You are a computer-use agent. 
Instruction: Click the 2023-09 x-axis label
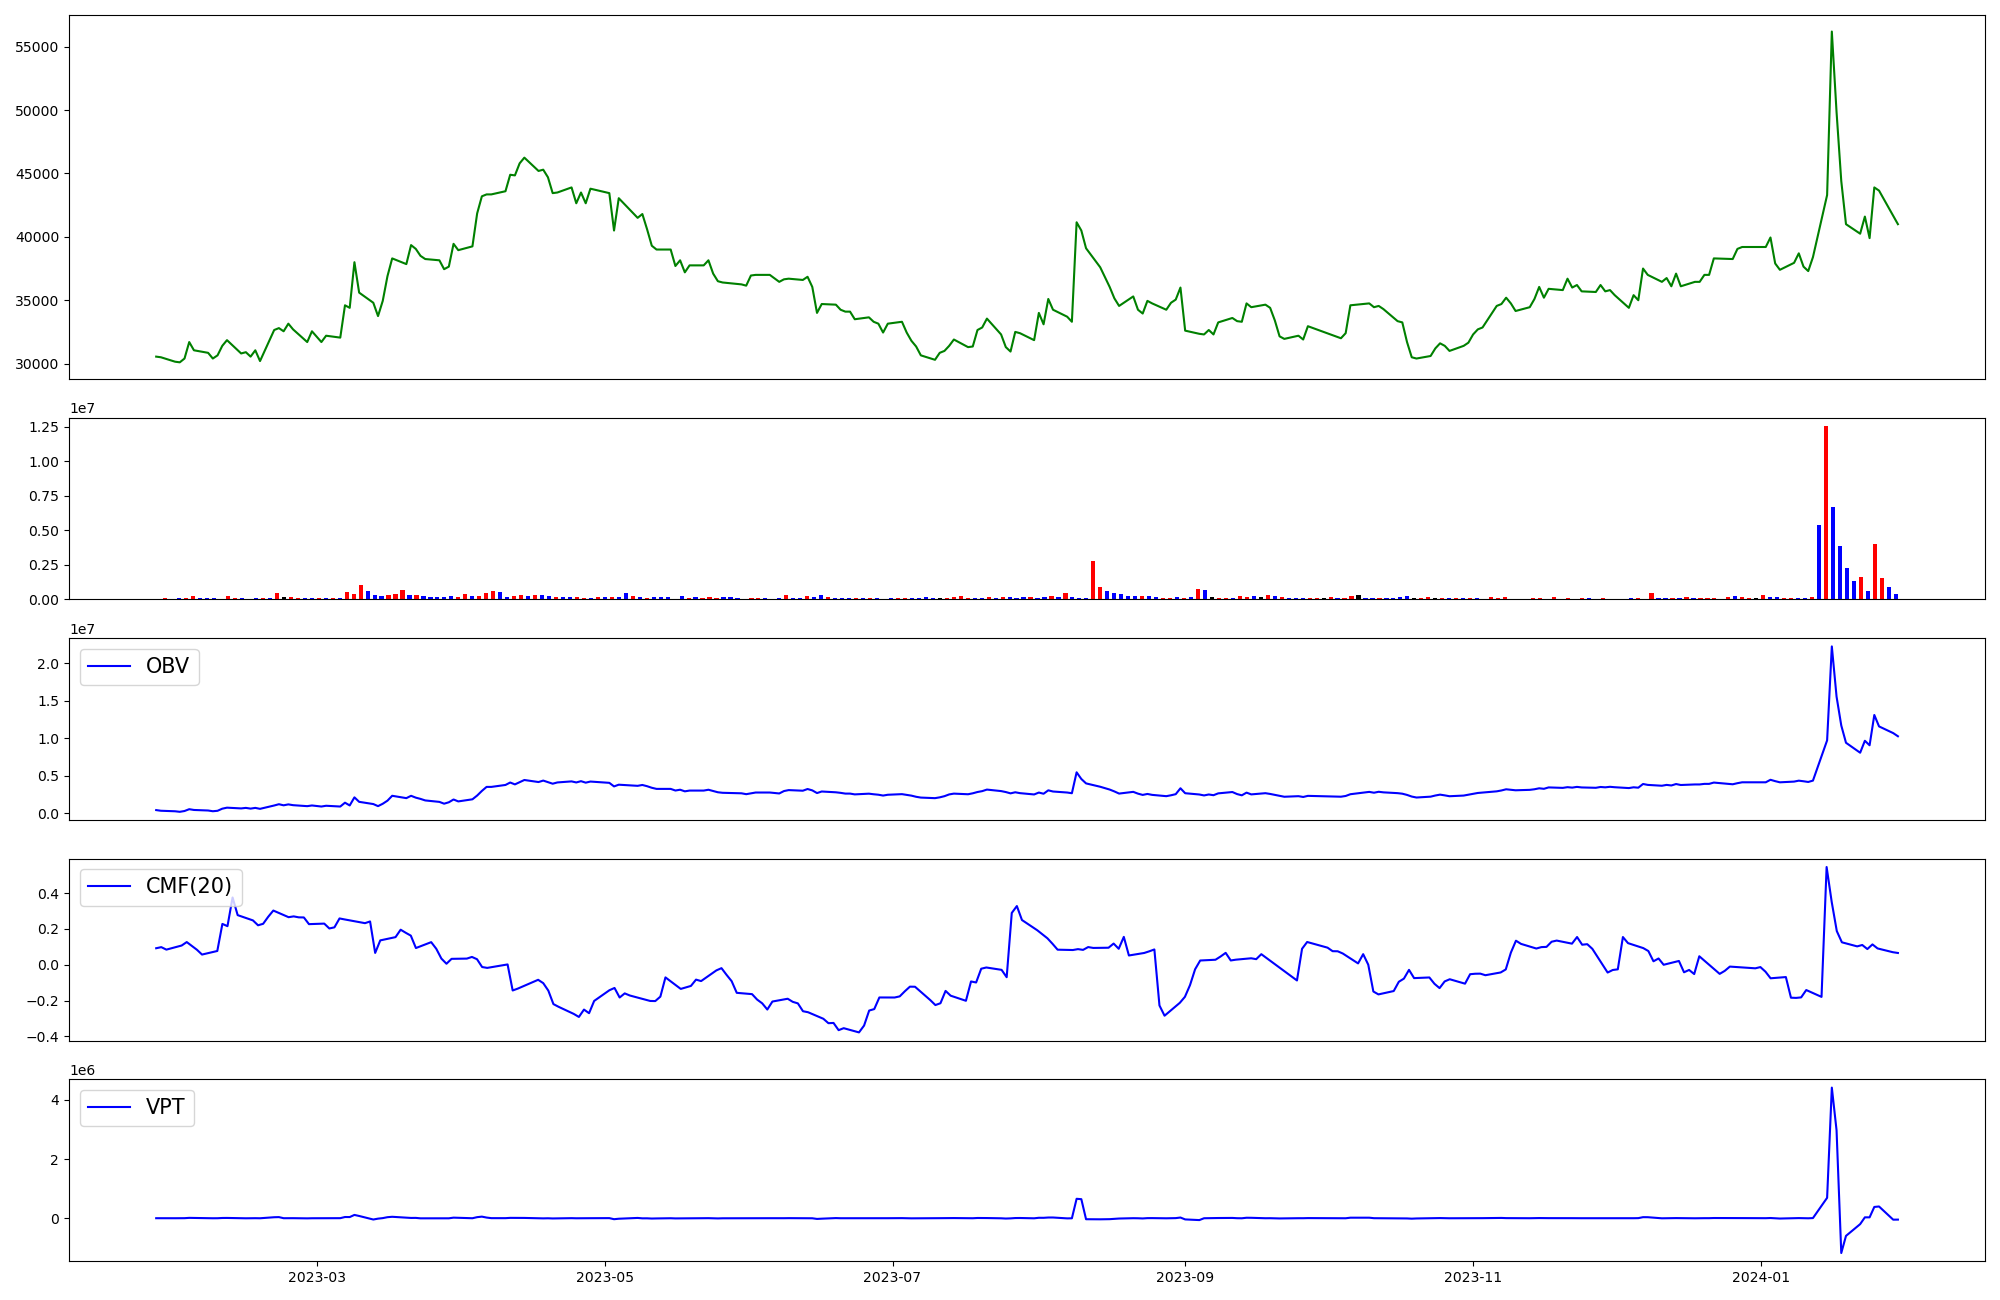(1185, 1277)
